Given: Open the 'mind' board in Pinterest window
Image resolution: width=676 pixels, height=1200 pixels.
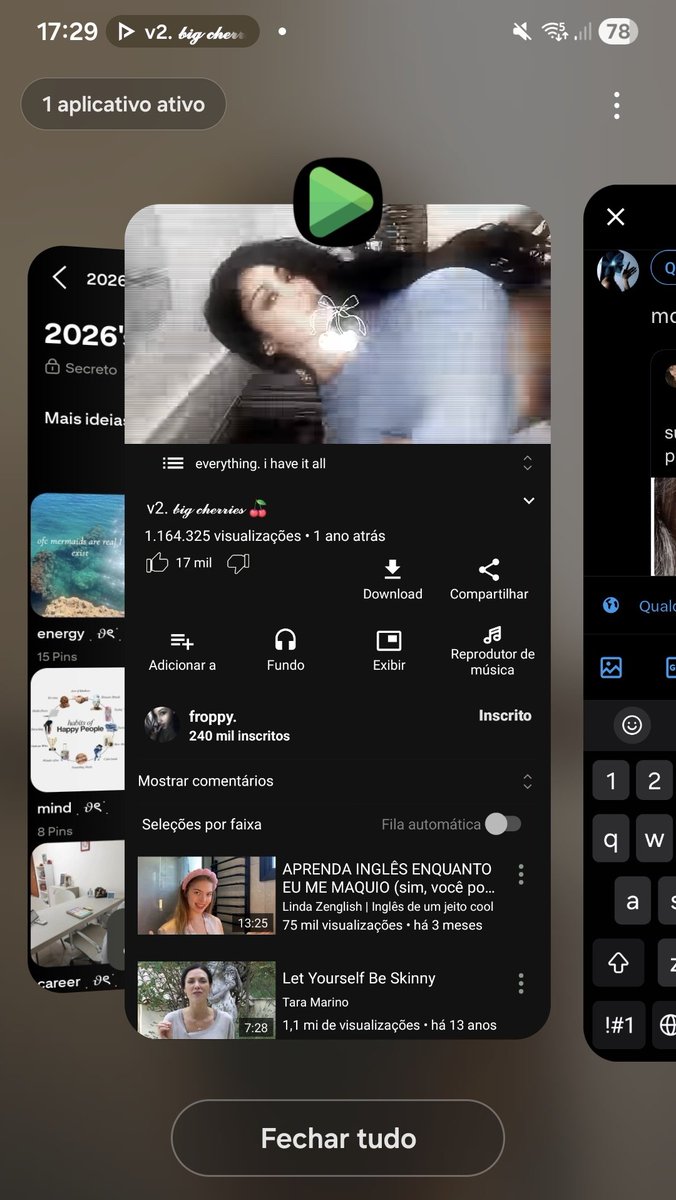Looking at the screenshot, I should [x=77, y=730].
